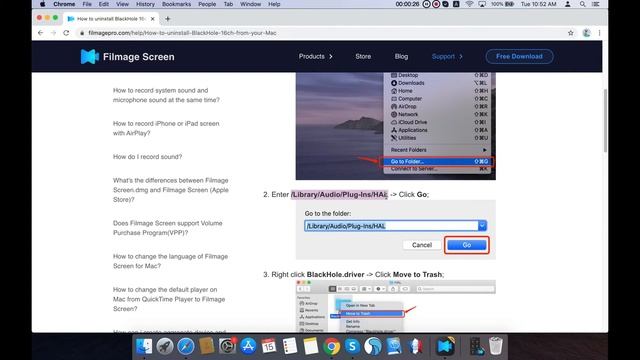Open the Filmage Screen.dmg differences article
Image resolution: width=640 pixels, height=360 pixels.
point(171,190)
